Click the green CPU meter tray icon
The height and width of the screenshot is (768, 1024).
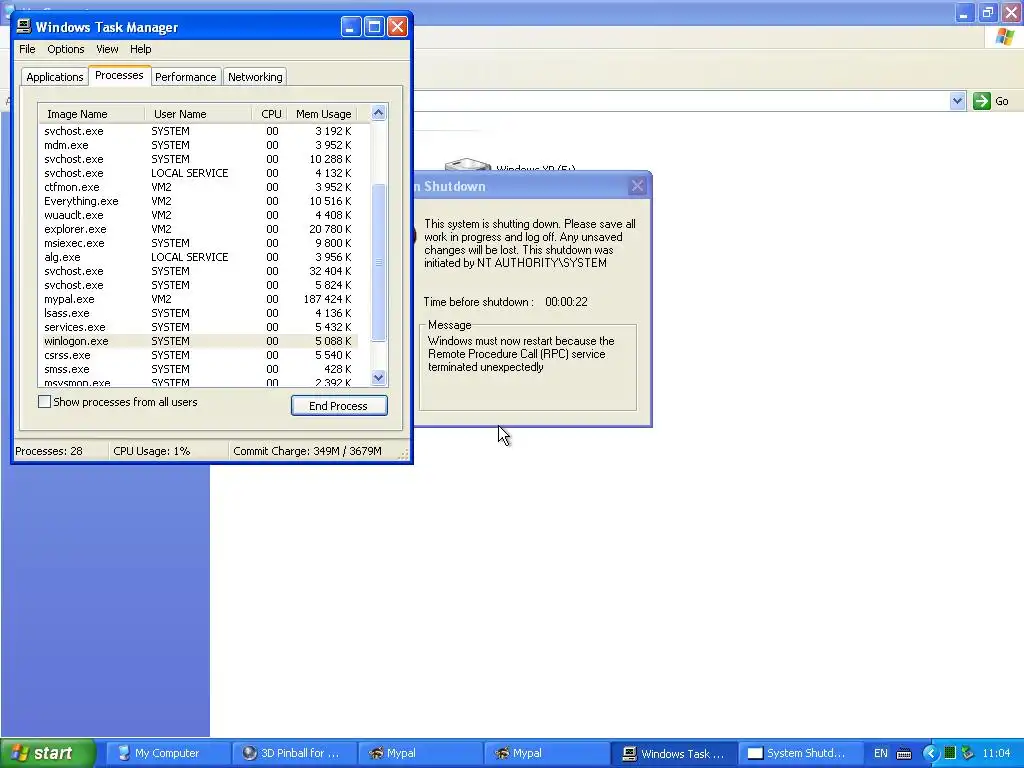tap(950, 753)
